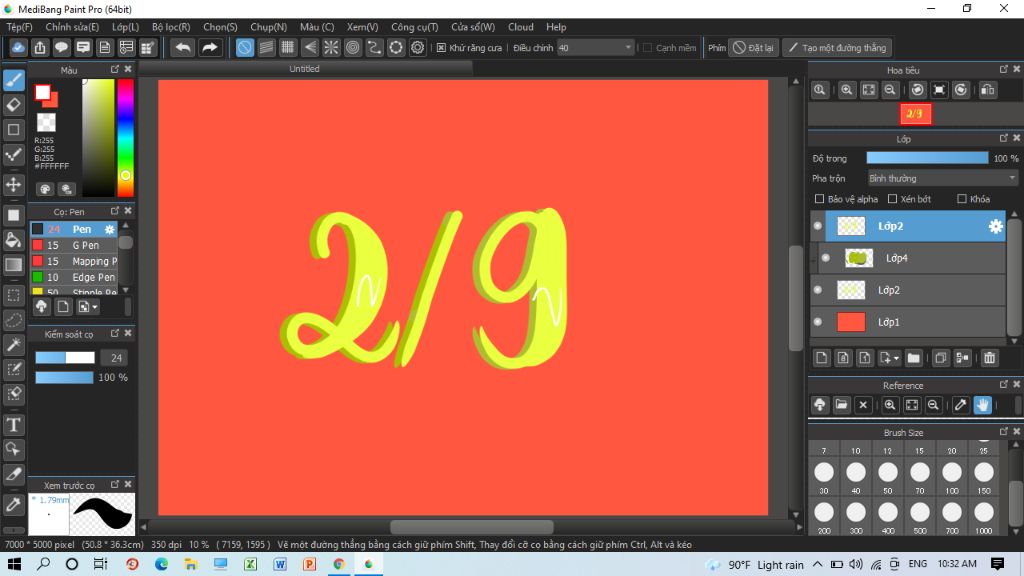Open the Lớp(L) menu
Viewport: 1024px width, 576px height.
click(x=125, y=27)
